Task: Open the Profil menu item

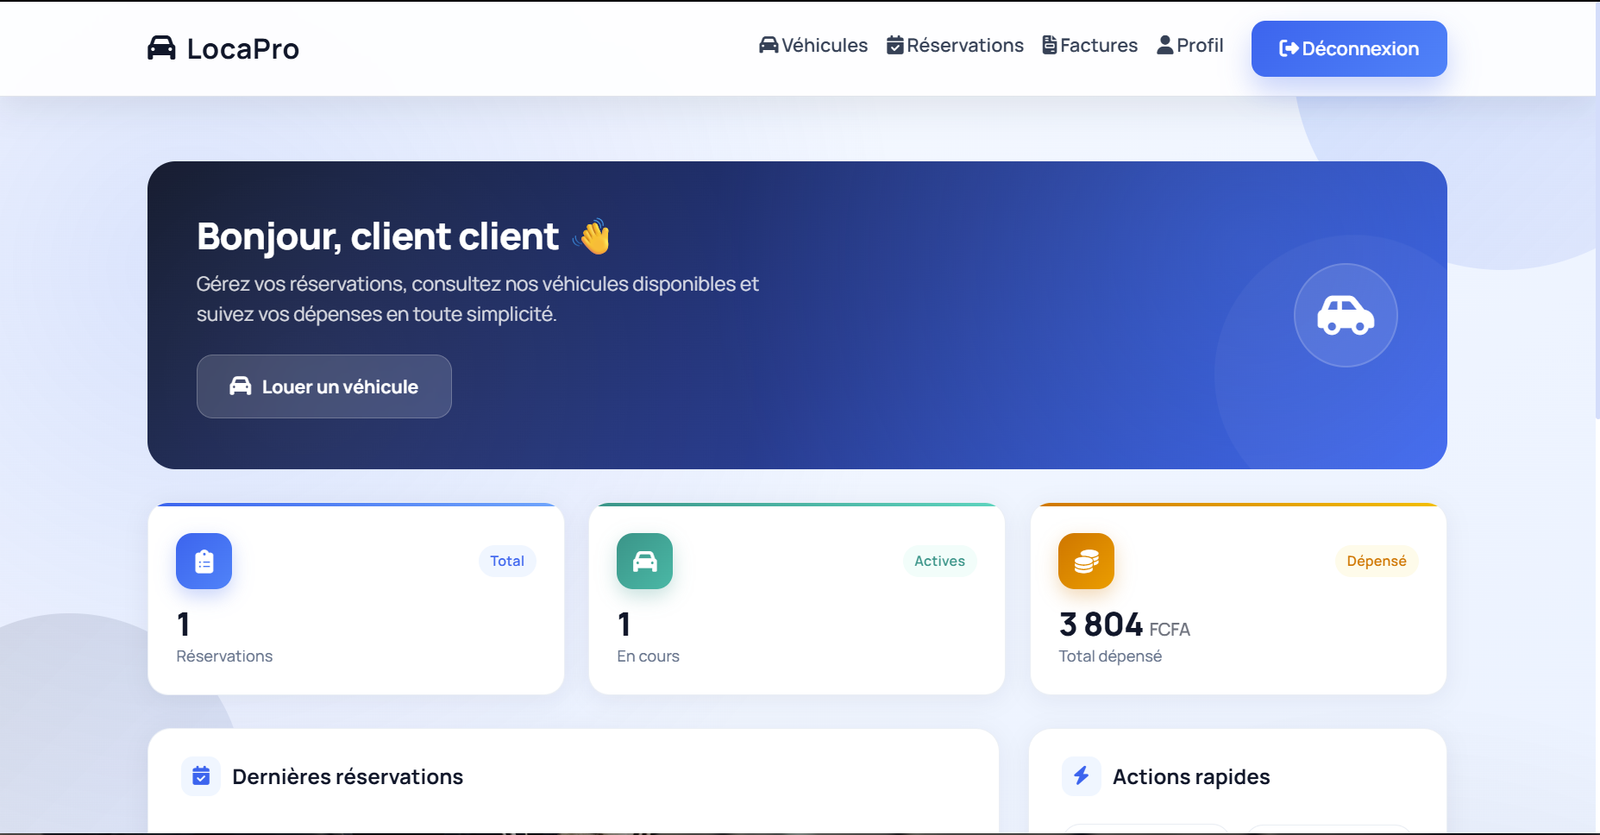Action: (1190, 45)
